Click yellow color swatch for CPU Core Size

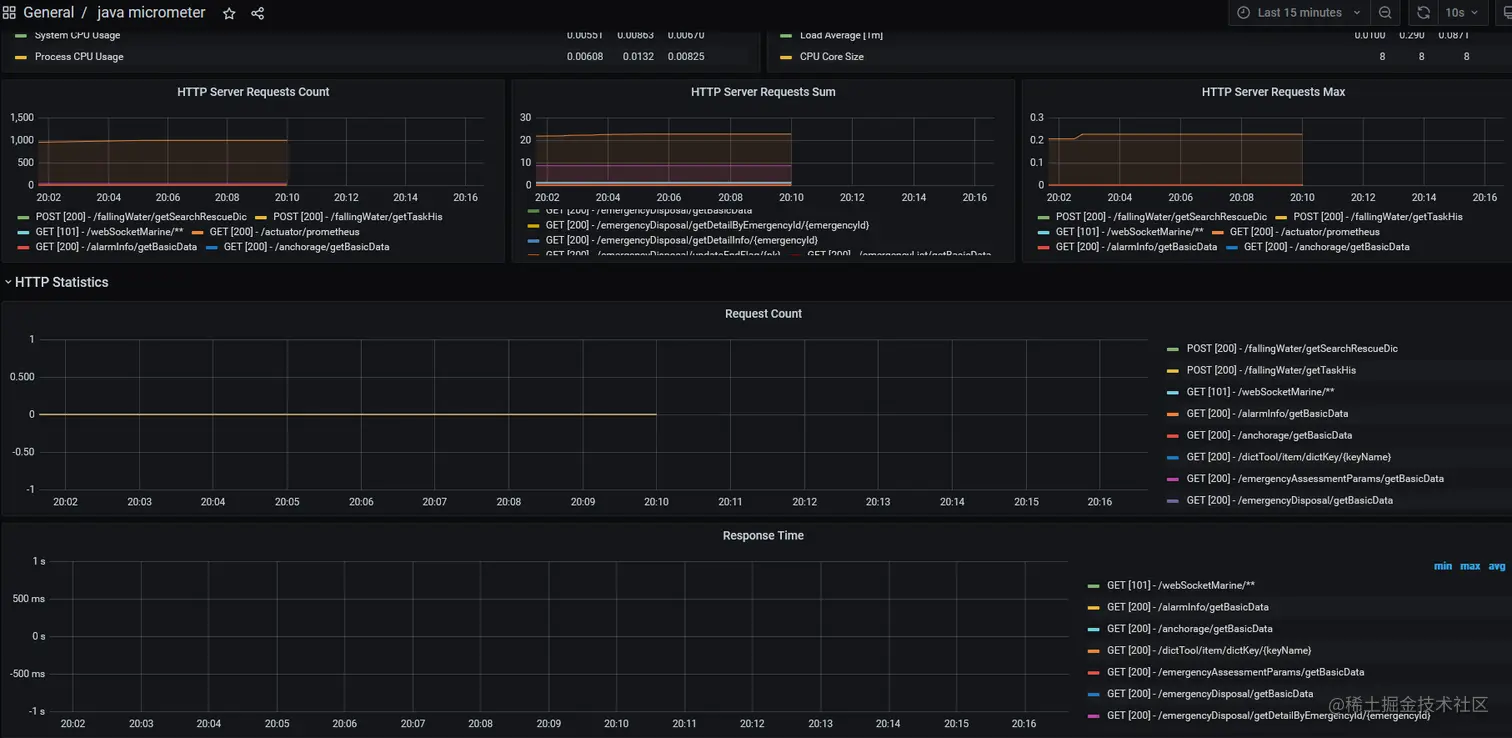[786, 57]
